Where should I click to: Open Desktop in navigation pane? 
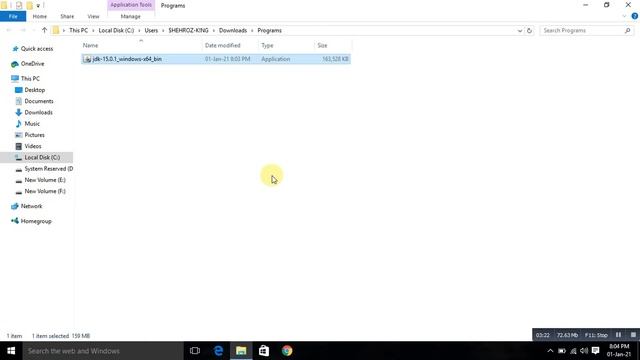click(x=35, y=90)
